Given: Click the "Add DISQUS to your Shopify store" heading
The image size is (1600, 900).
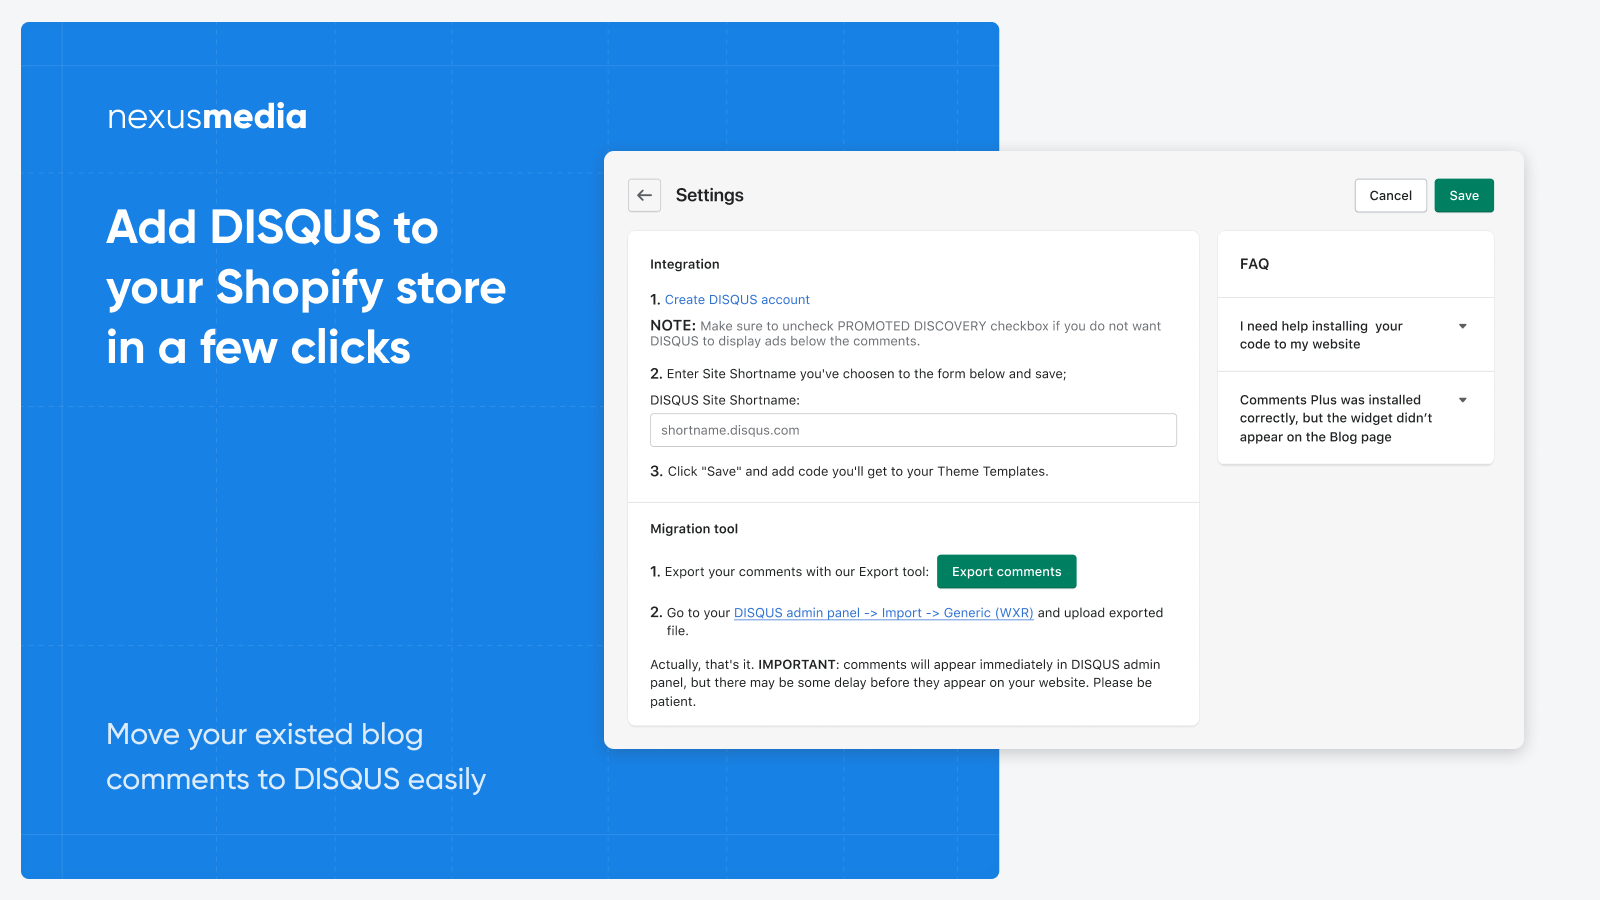Looking at the screenshot, I should 305,287.
